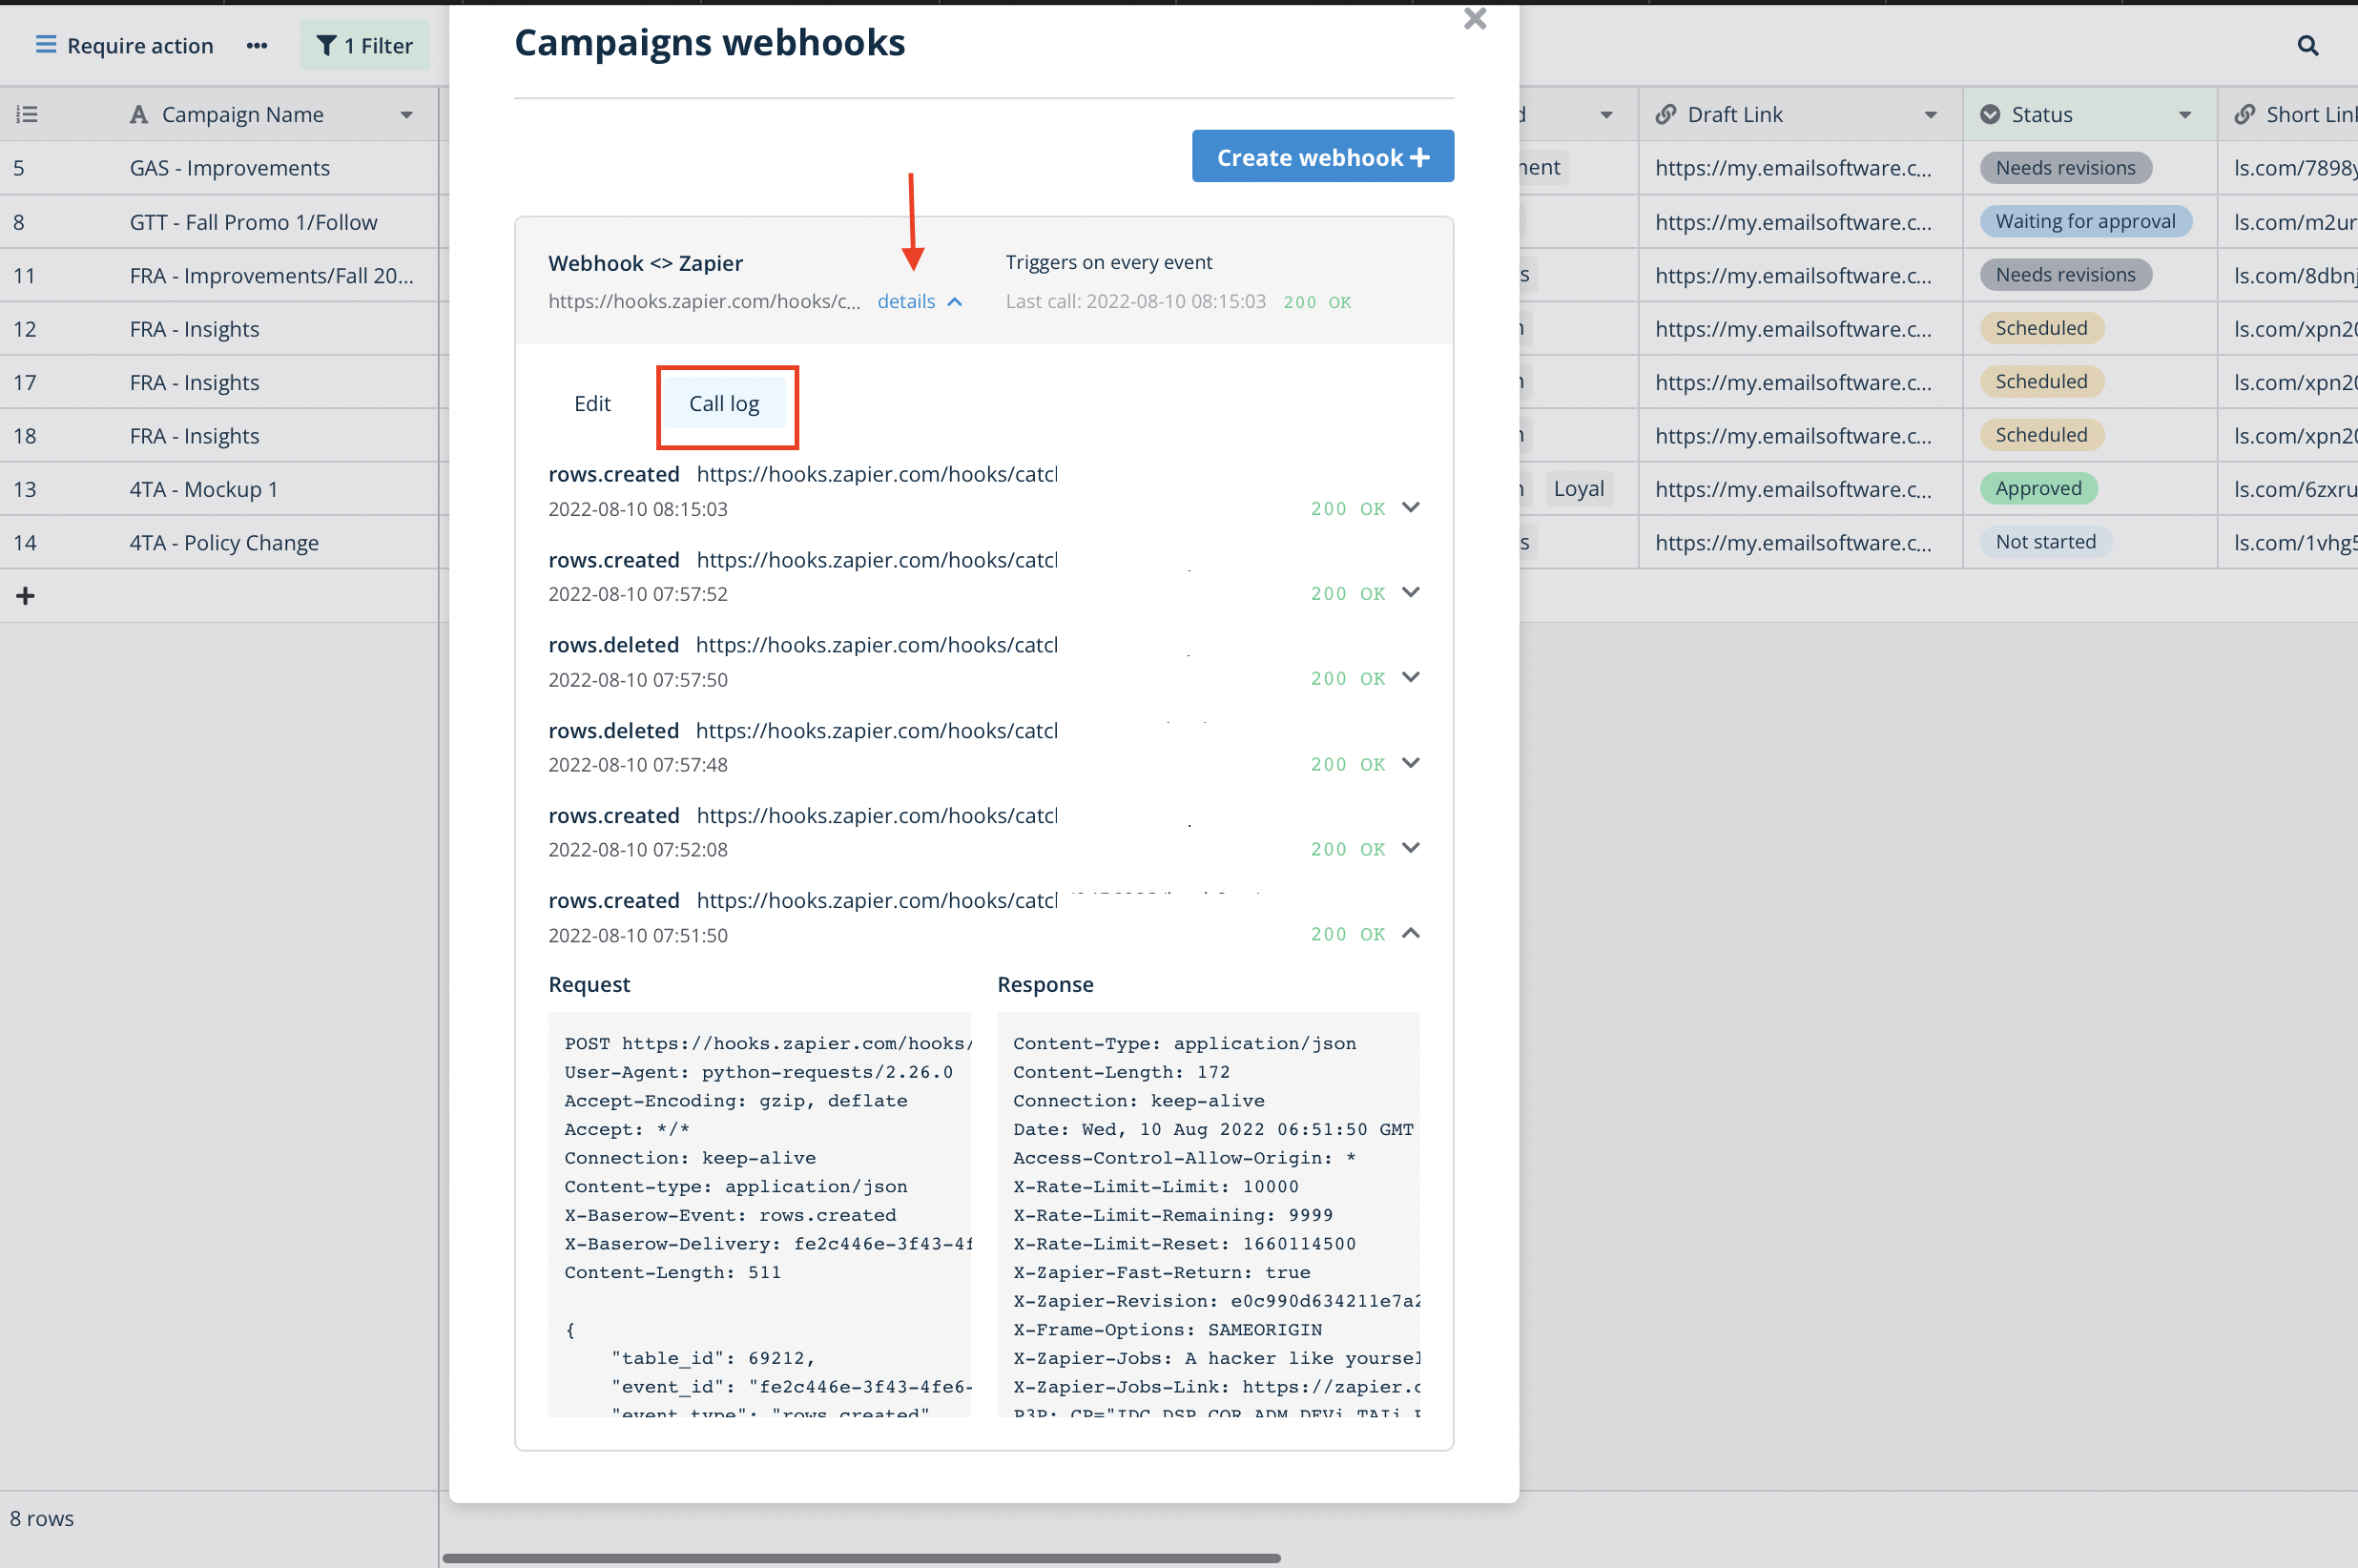This screenshot has height=1568, width=2358.
Task: Open Campaign Name column dropdown arrow
Action: pos(407,115)
